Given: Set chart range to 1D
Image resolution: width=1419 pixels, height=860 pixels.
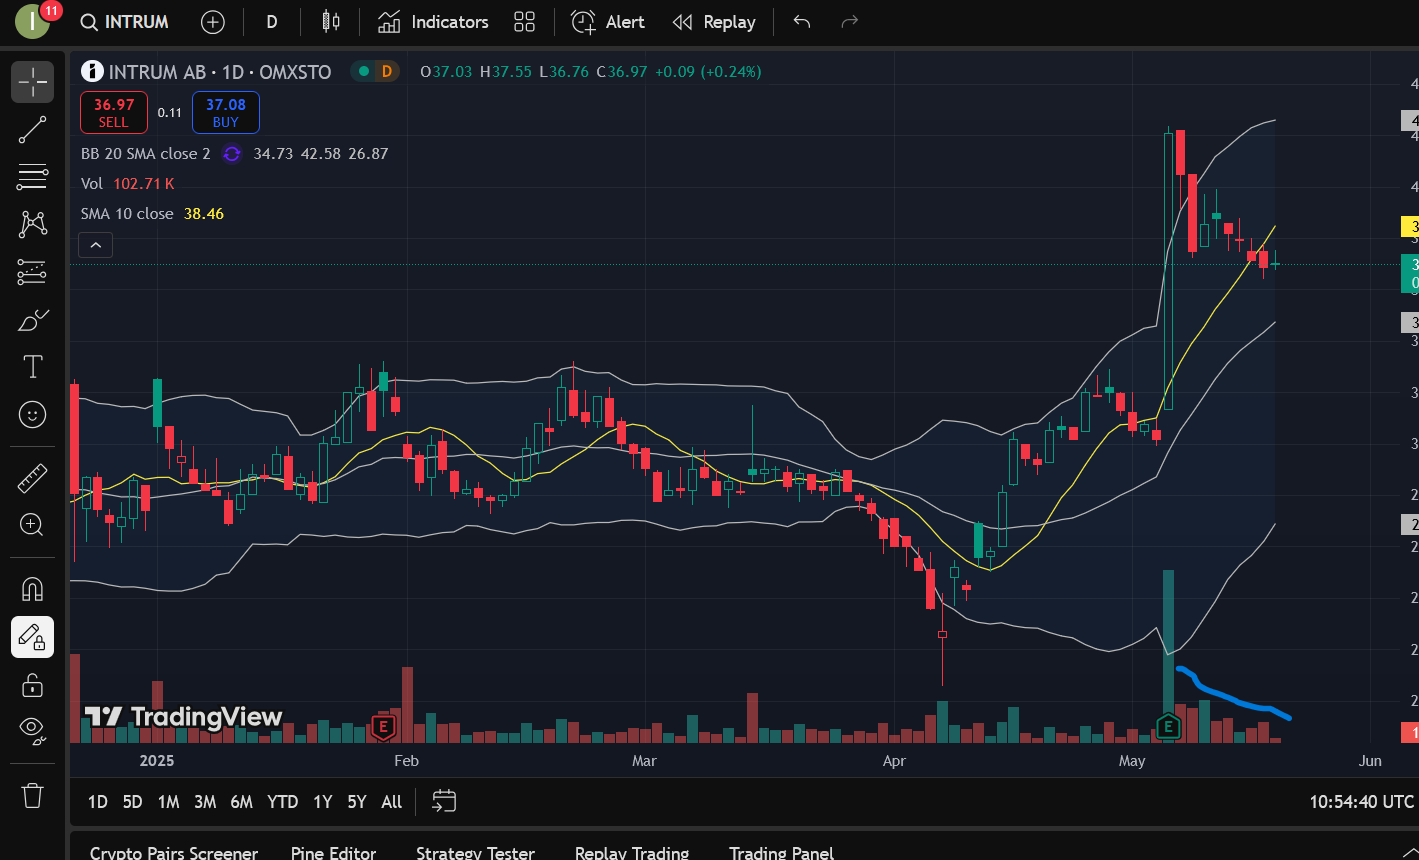Looking at the screenshot, I should (97, 802).
